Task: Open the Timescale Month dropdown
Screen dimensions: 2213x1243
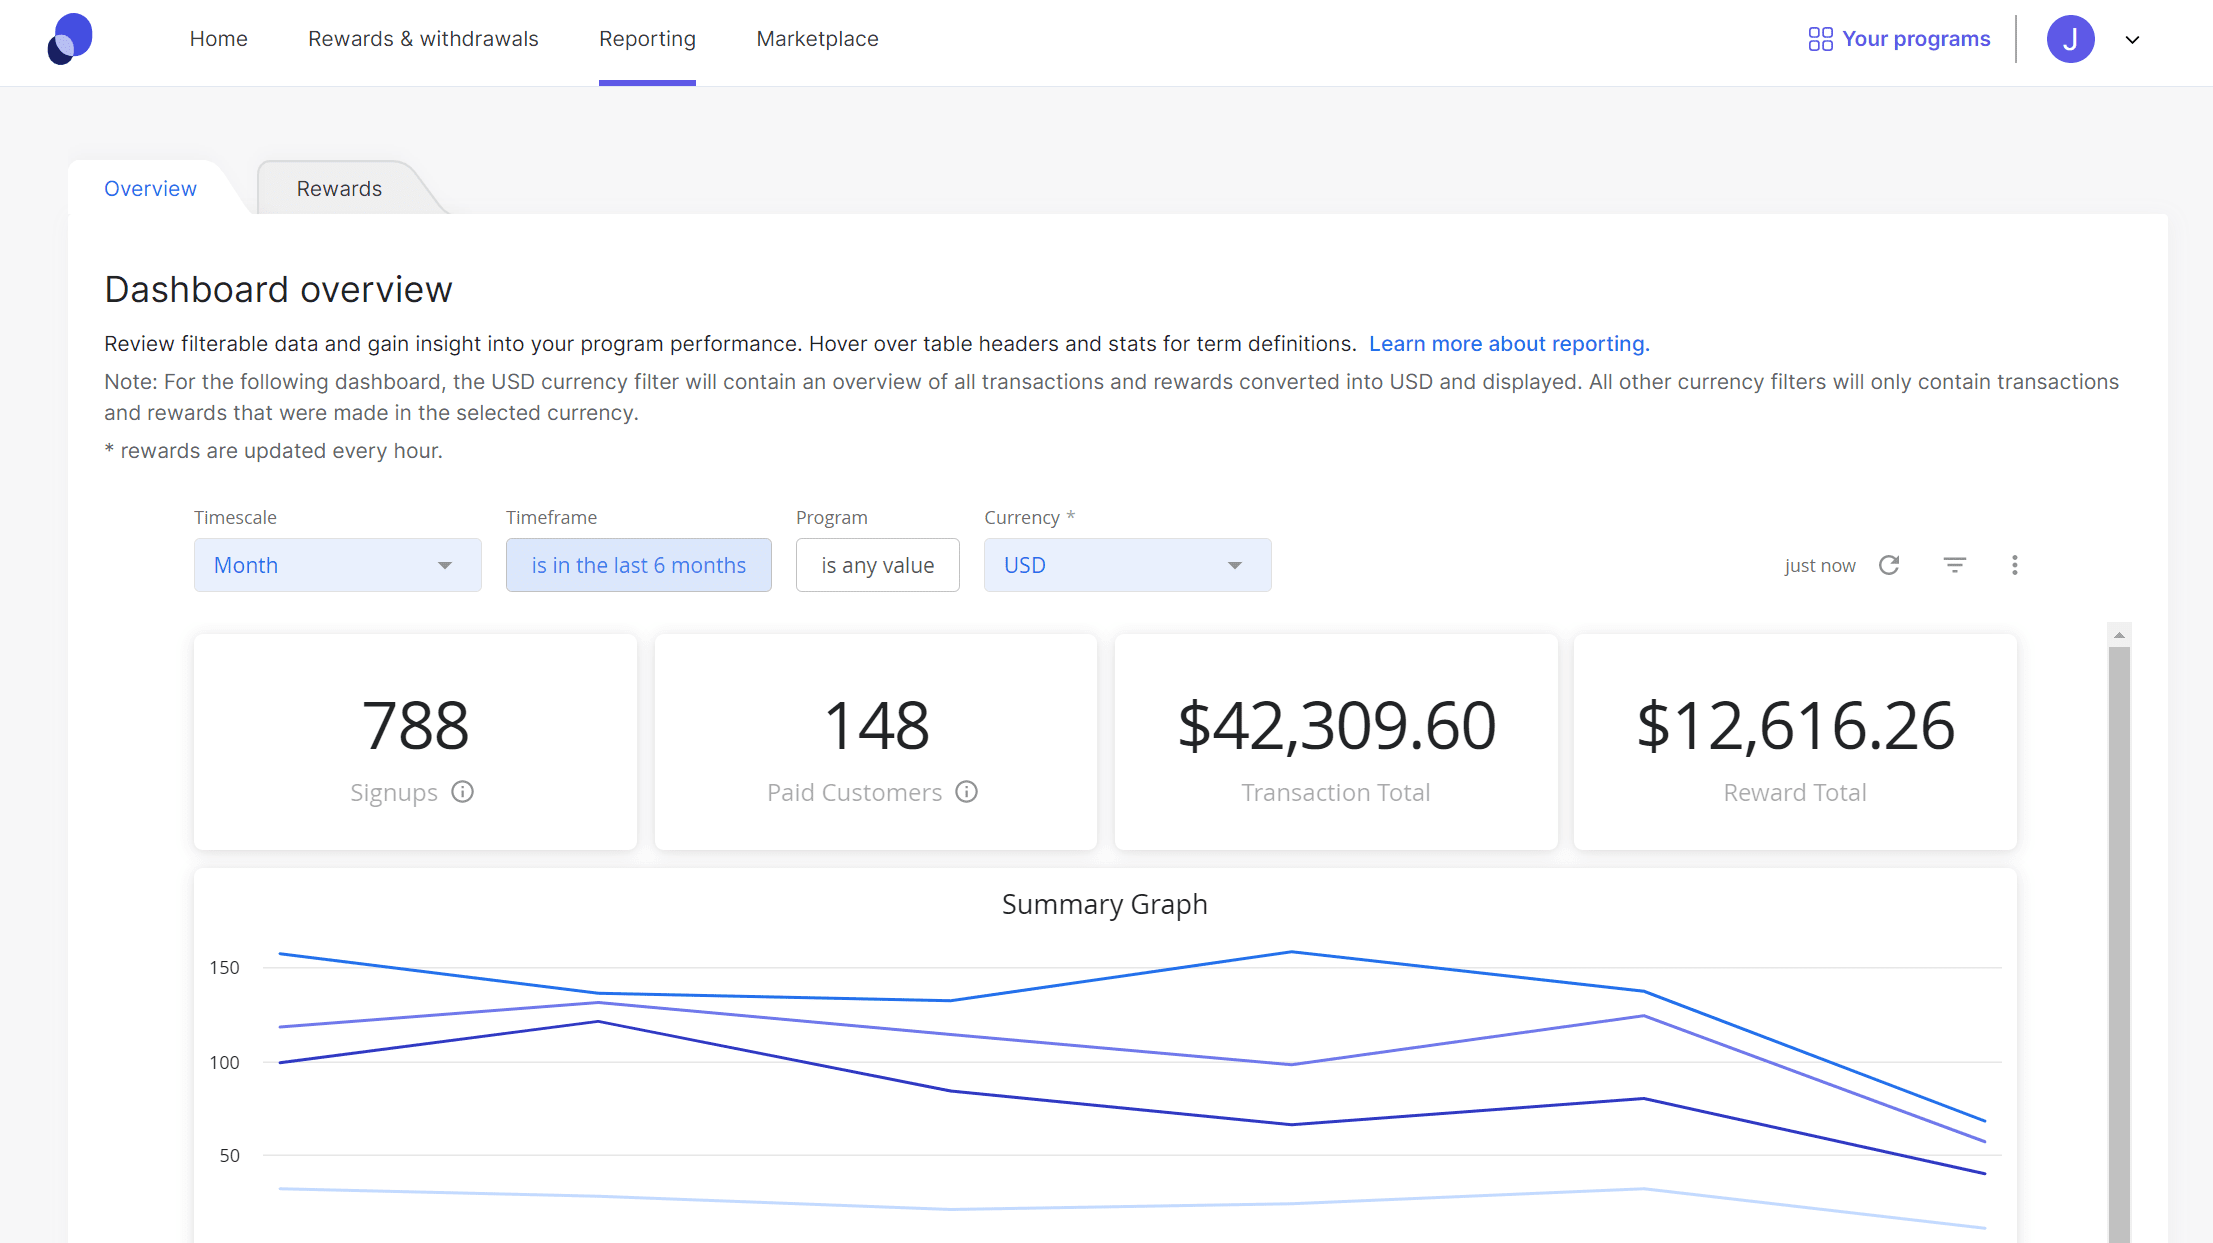Action: click(337, 565)
